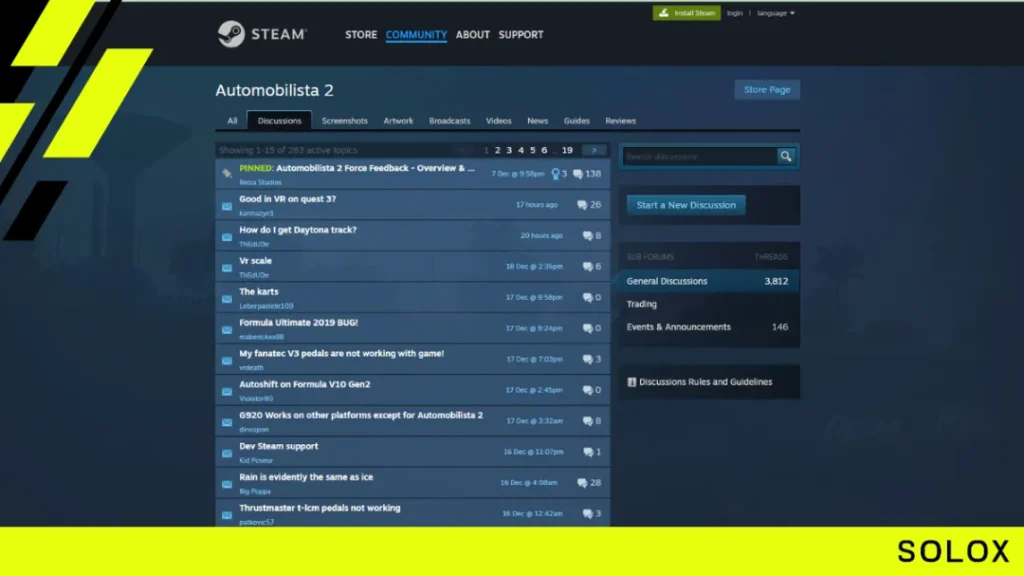Click reply bubble icon for Good in VR

(x=582, y=204)
